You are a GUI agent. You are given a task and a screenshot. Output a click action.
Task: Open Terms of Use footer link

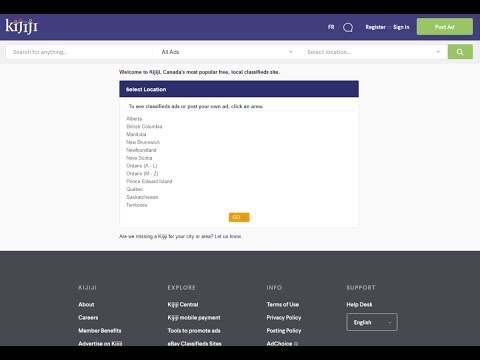coord(283,304)
